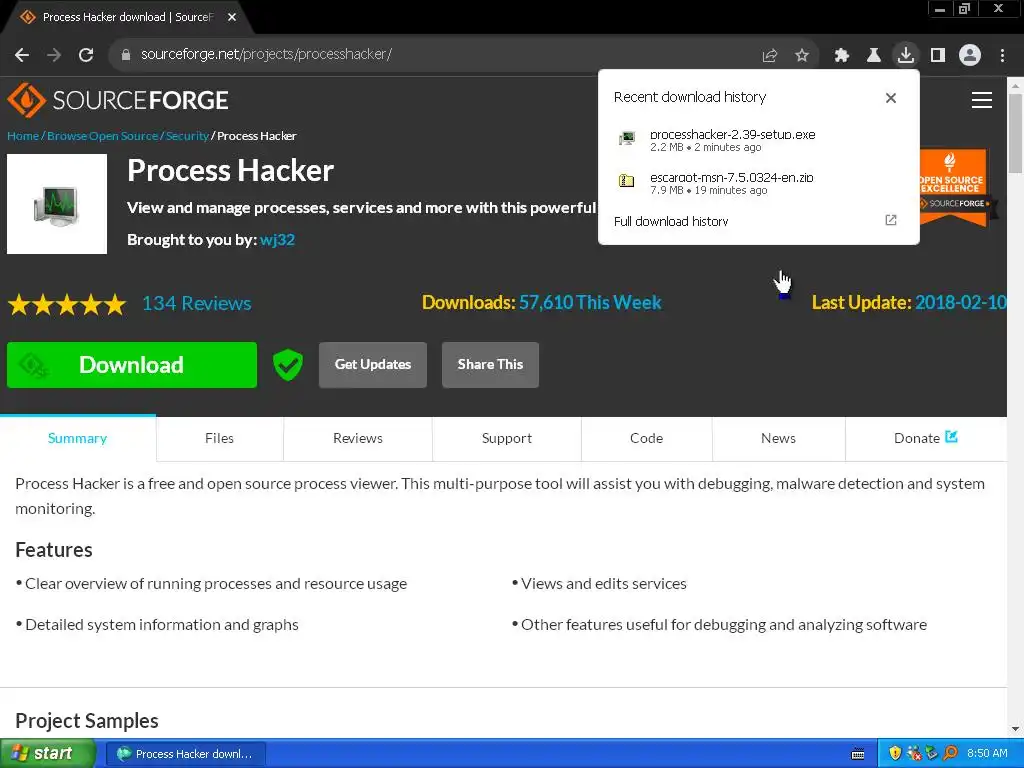This screenshot has width=1024, height=768.
Task: Click the green shield check icon
Action: click(x=287, y=364)
